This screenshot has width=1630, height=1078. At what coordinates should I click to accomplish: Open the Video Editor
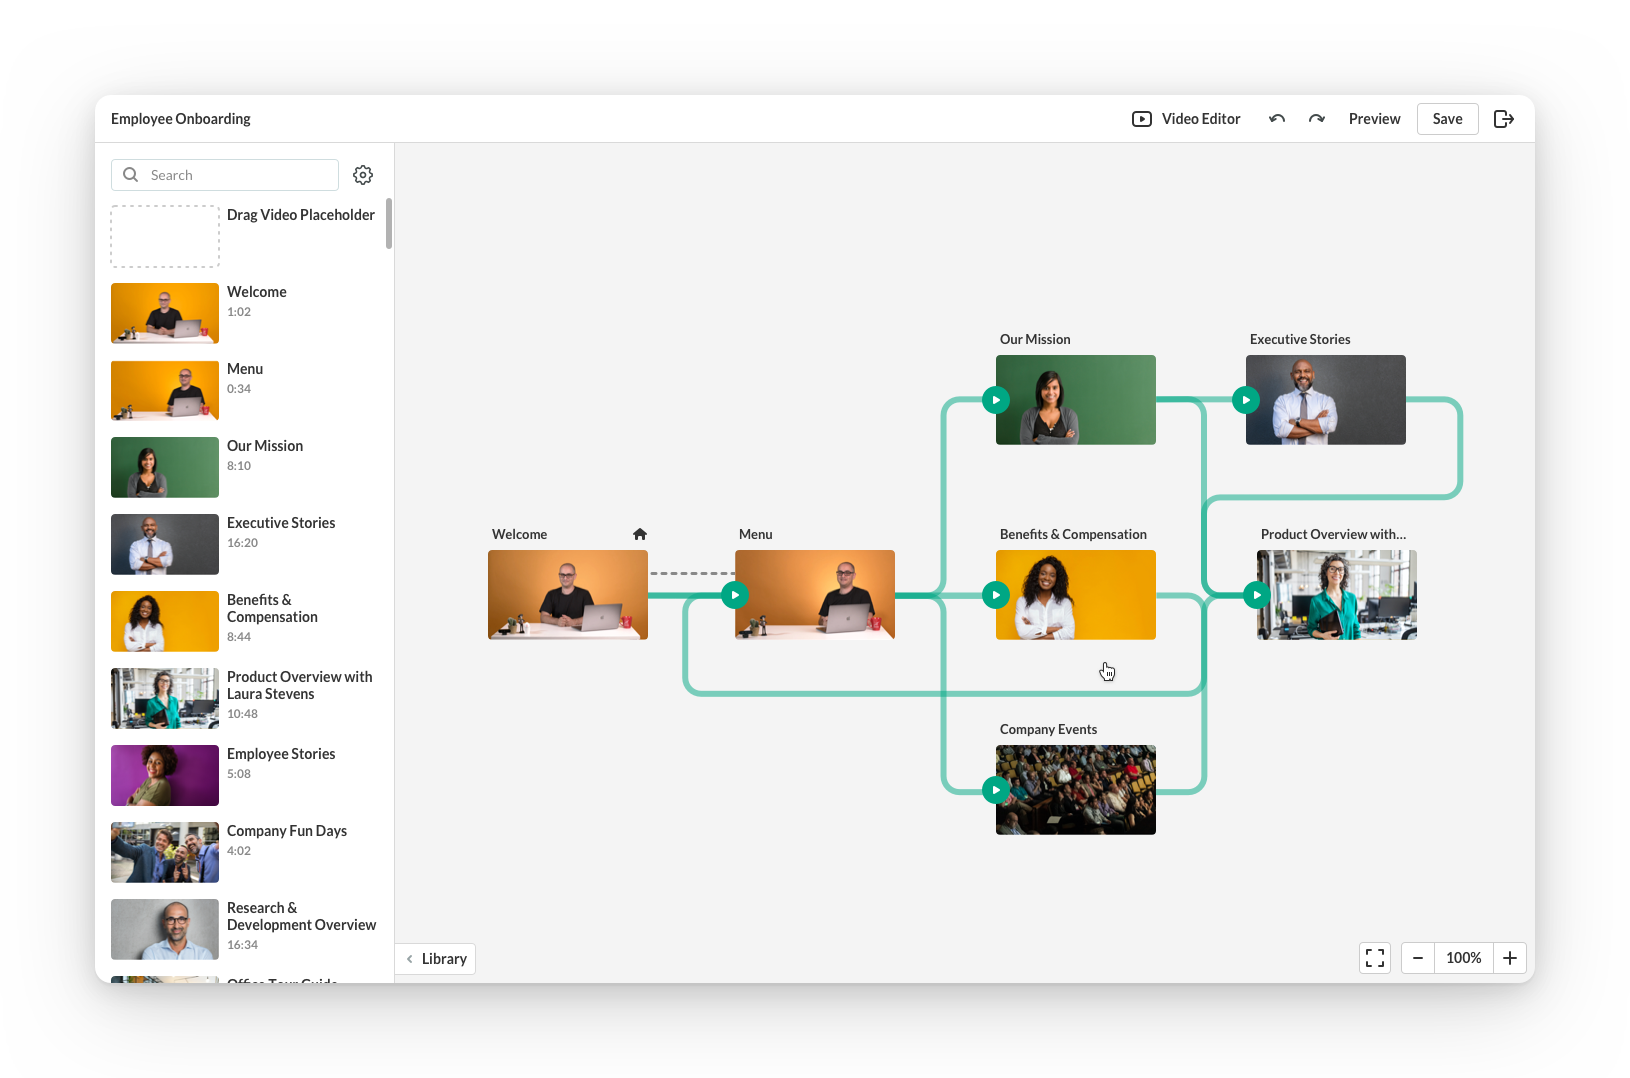pyautogui.click(x=1186, y=119)
